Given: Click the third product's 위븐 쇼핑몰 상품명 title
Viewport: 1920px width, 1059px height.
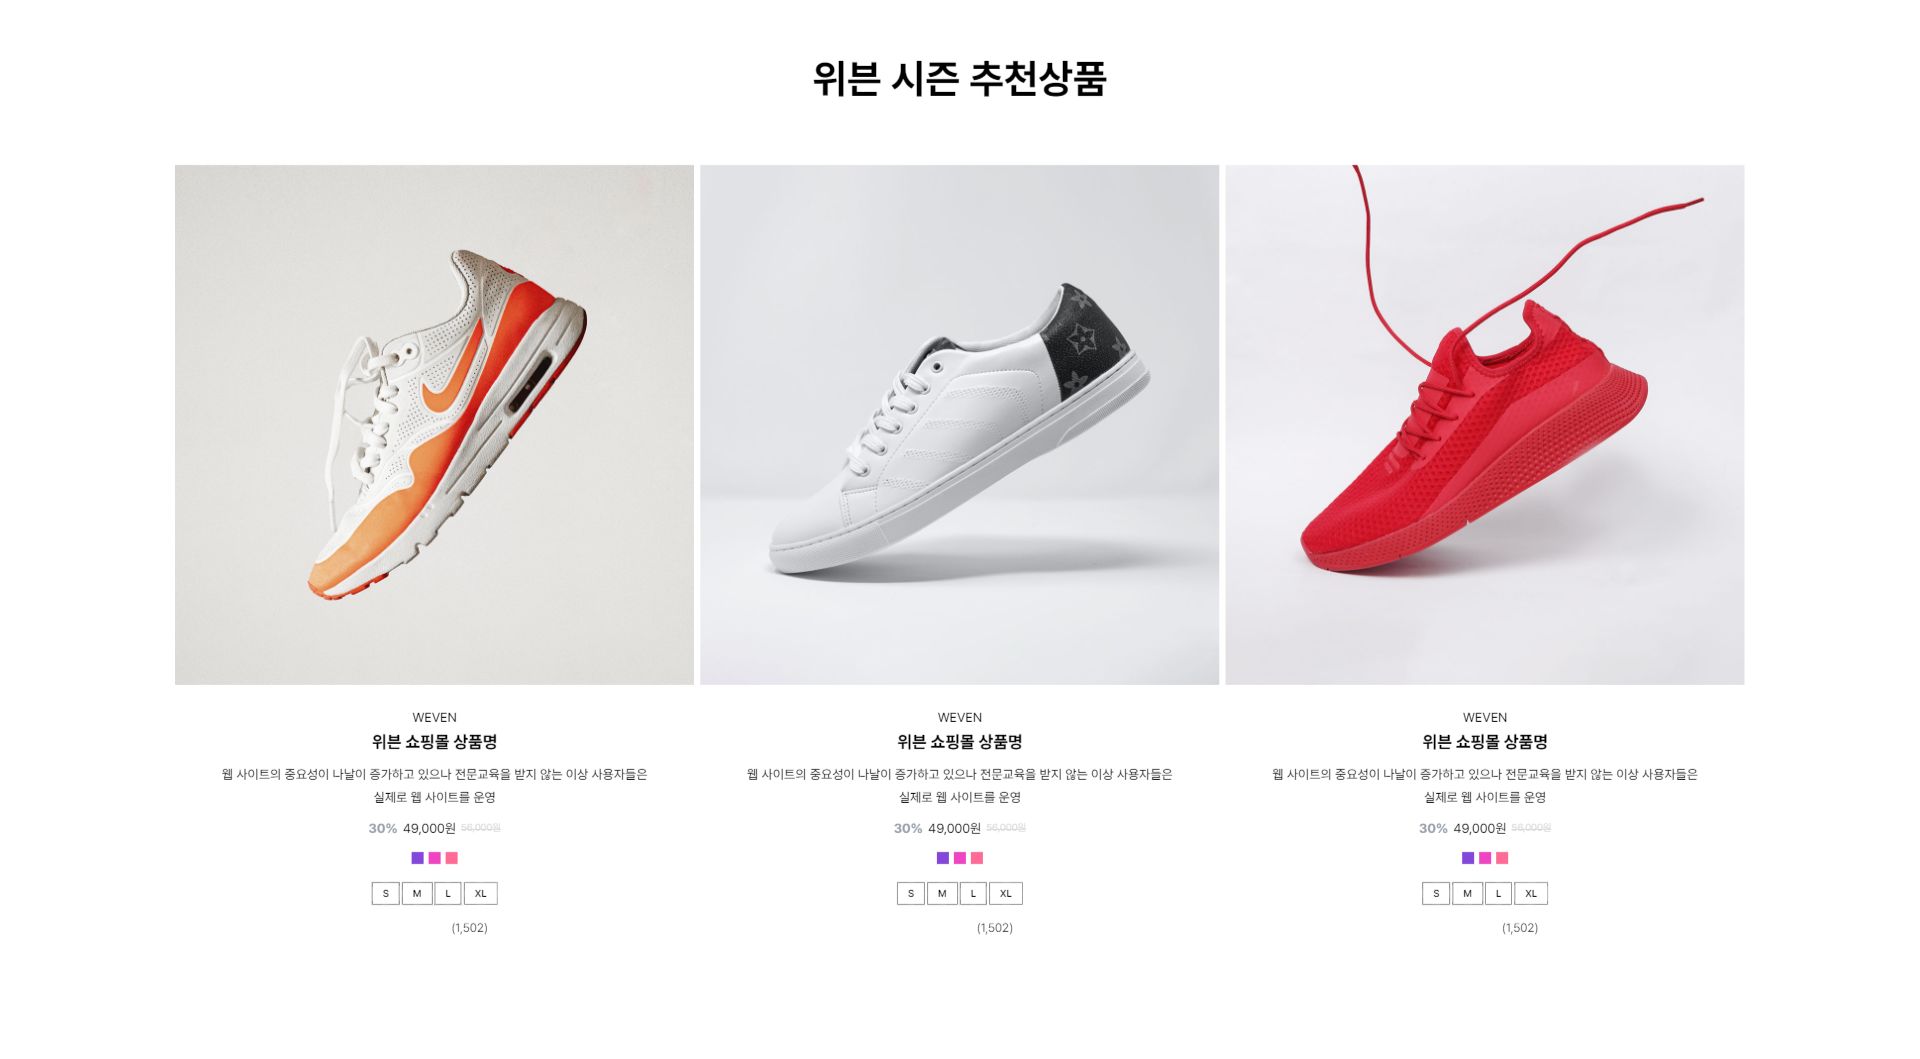Looking at the screenshot, I should coord(1485,742).
